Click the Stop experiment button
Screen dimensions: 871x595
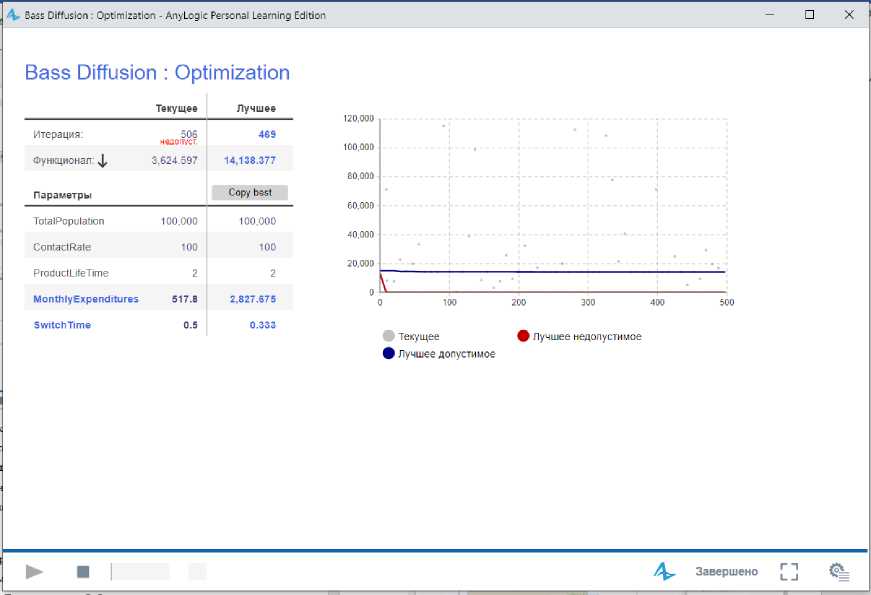point(83,572)
